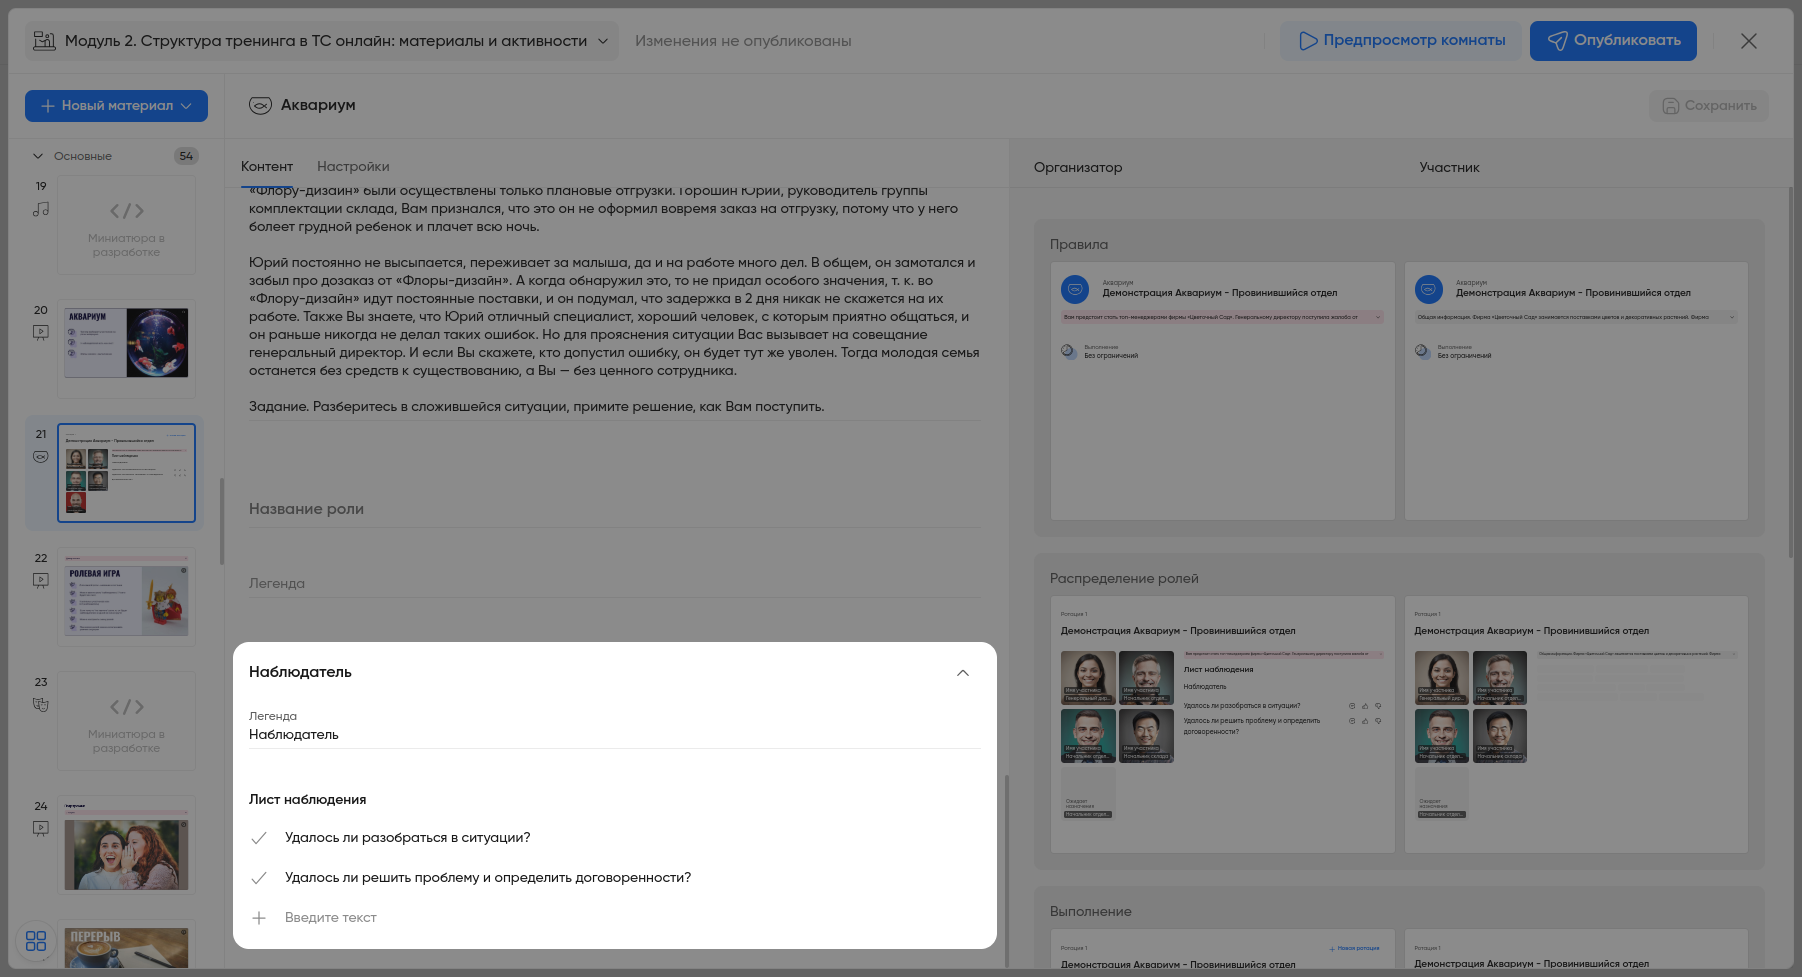Select the 'Ролевая игра' slide 22 thumbnail
1802x977 pixels.
(126, 597)
